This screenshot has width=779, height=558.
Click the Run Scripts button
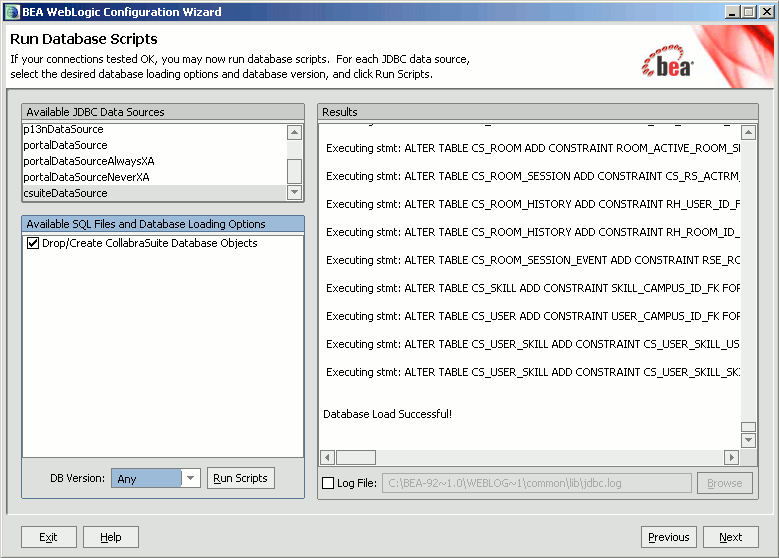tap(240, 478)
